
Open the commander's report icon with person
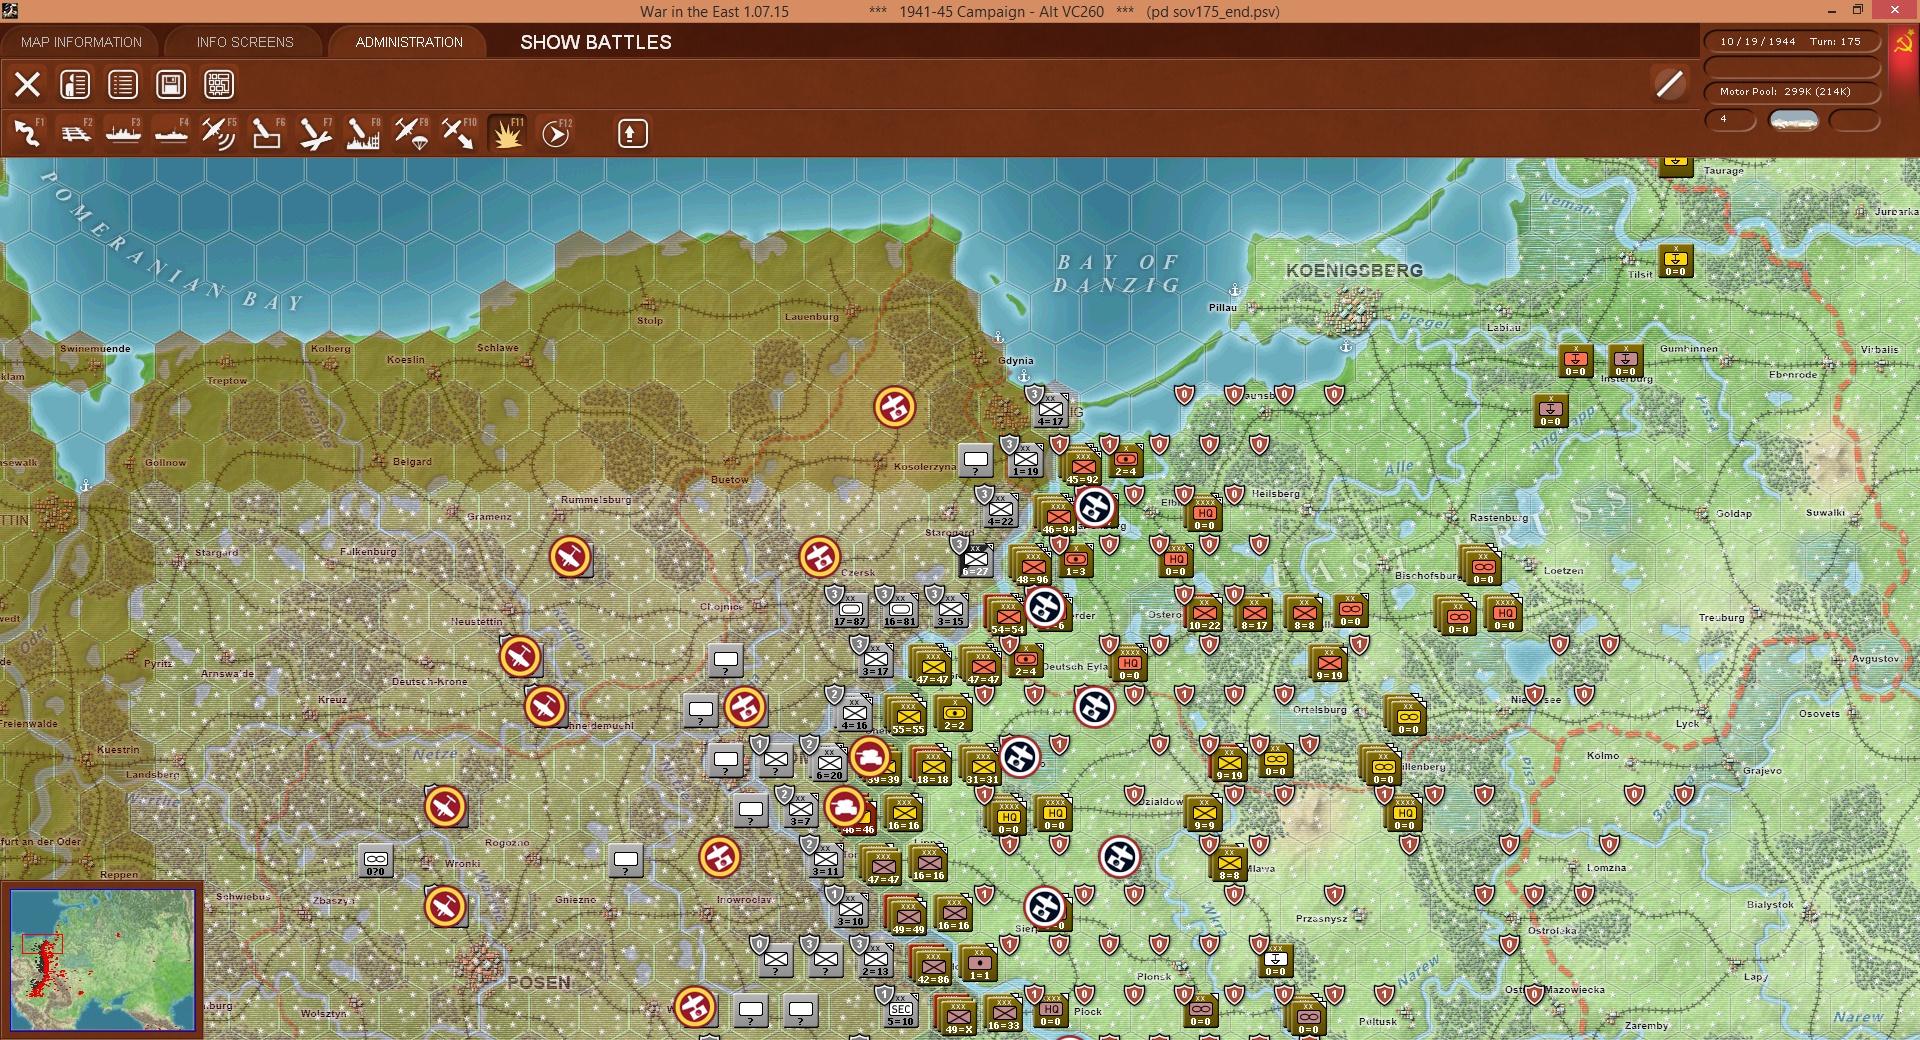click(x=75, y=85)
